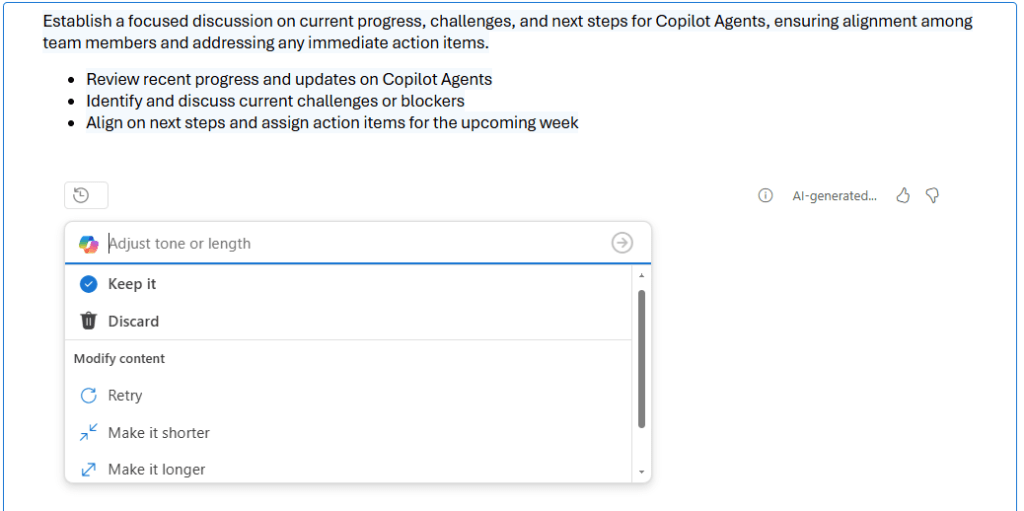Click the Make it longer arrows icon

tap(88, 469)
